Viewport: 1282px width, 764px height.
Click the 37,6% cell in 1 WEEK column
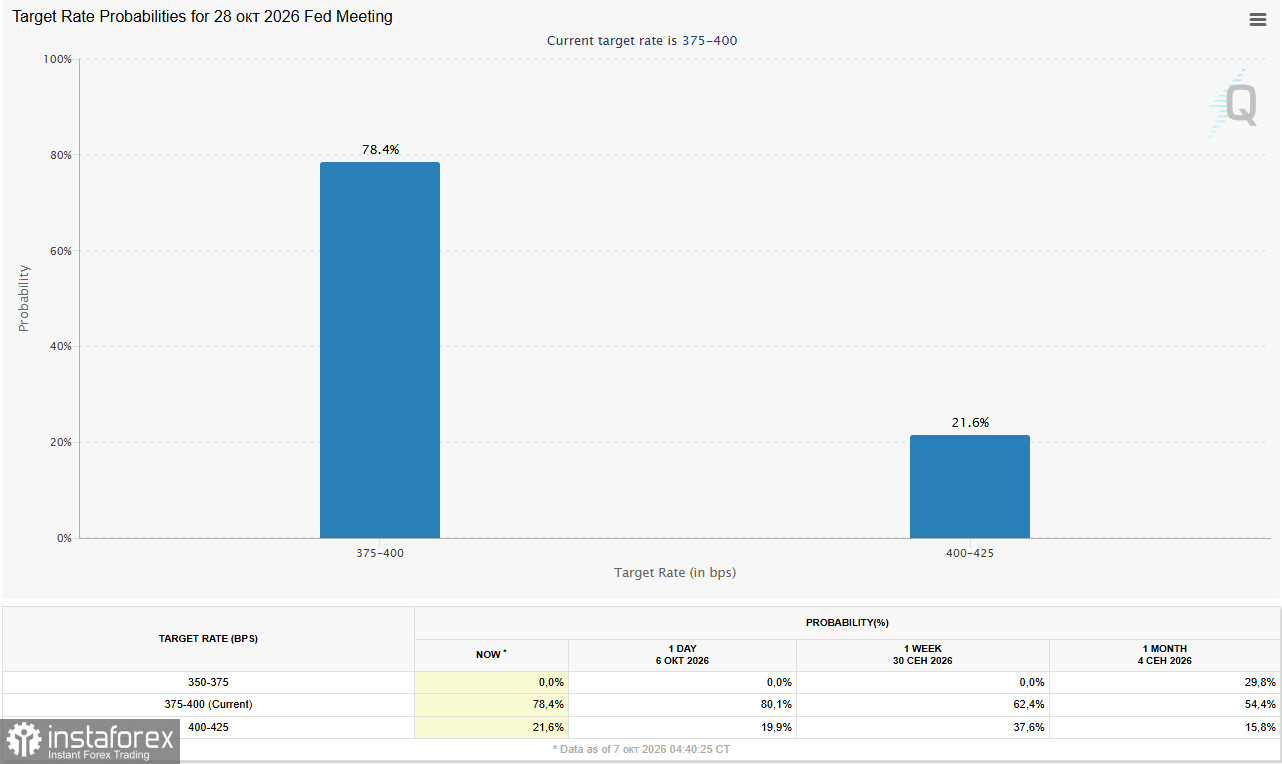pyautogui.click(x=922, y=727)
